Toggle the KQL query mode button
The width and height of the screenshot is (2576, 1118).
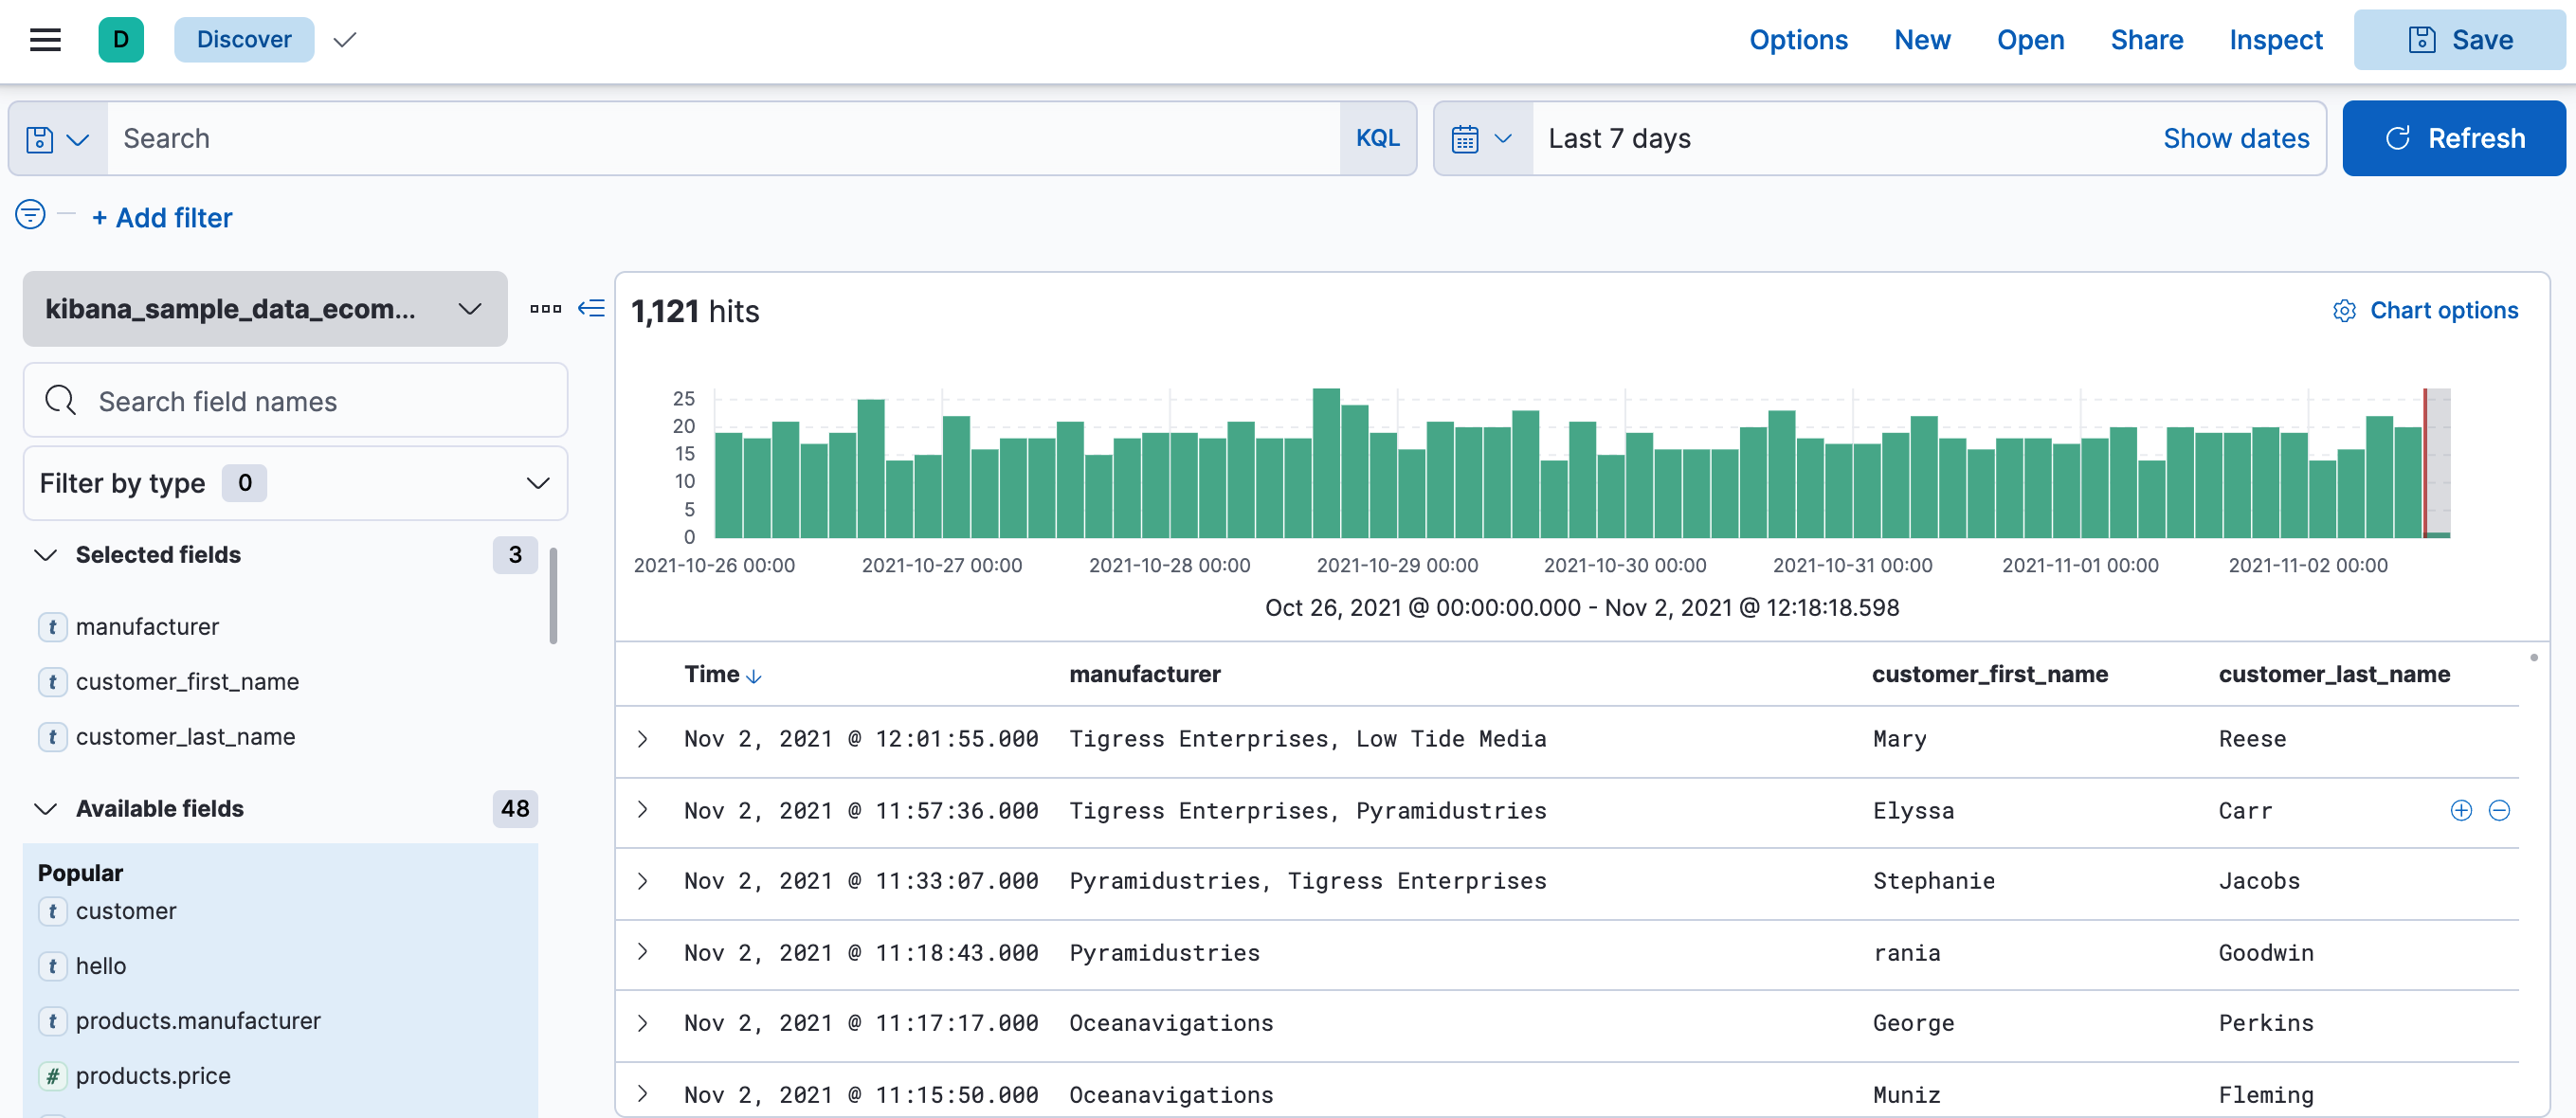pyautogui.click(x=1378, y=138)
